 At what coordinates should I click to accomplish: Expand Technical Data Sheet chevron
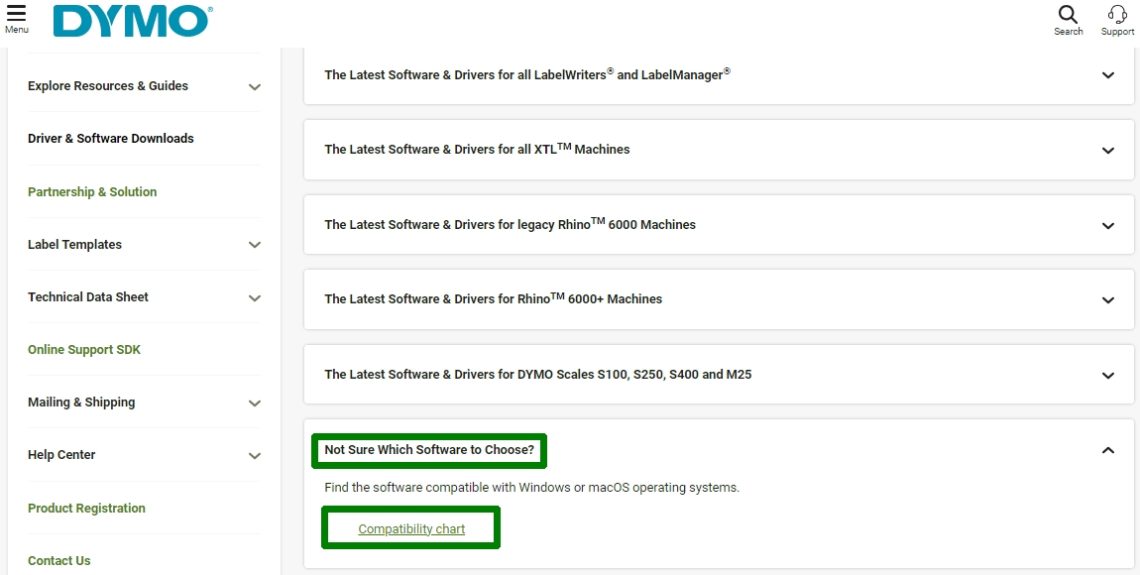click(x=254, y=298)
